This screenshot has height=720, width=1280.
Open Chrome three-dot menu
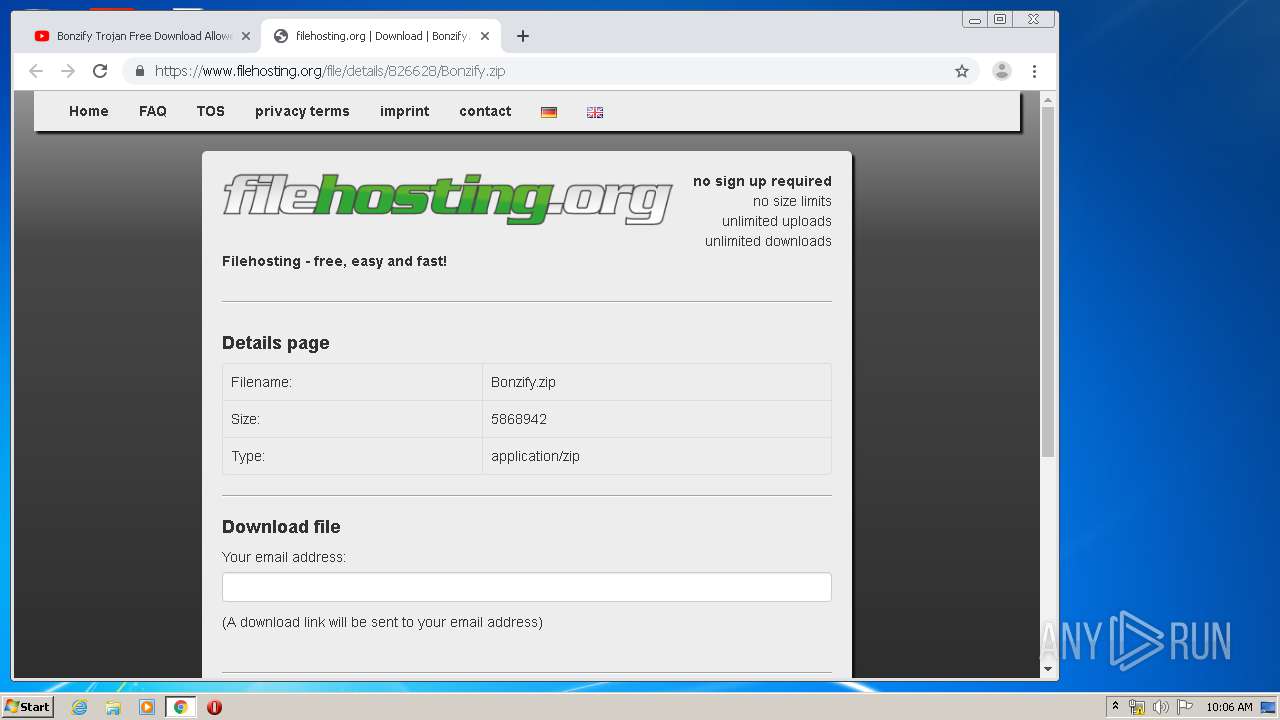tap(1035, 71)
